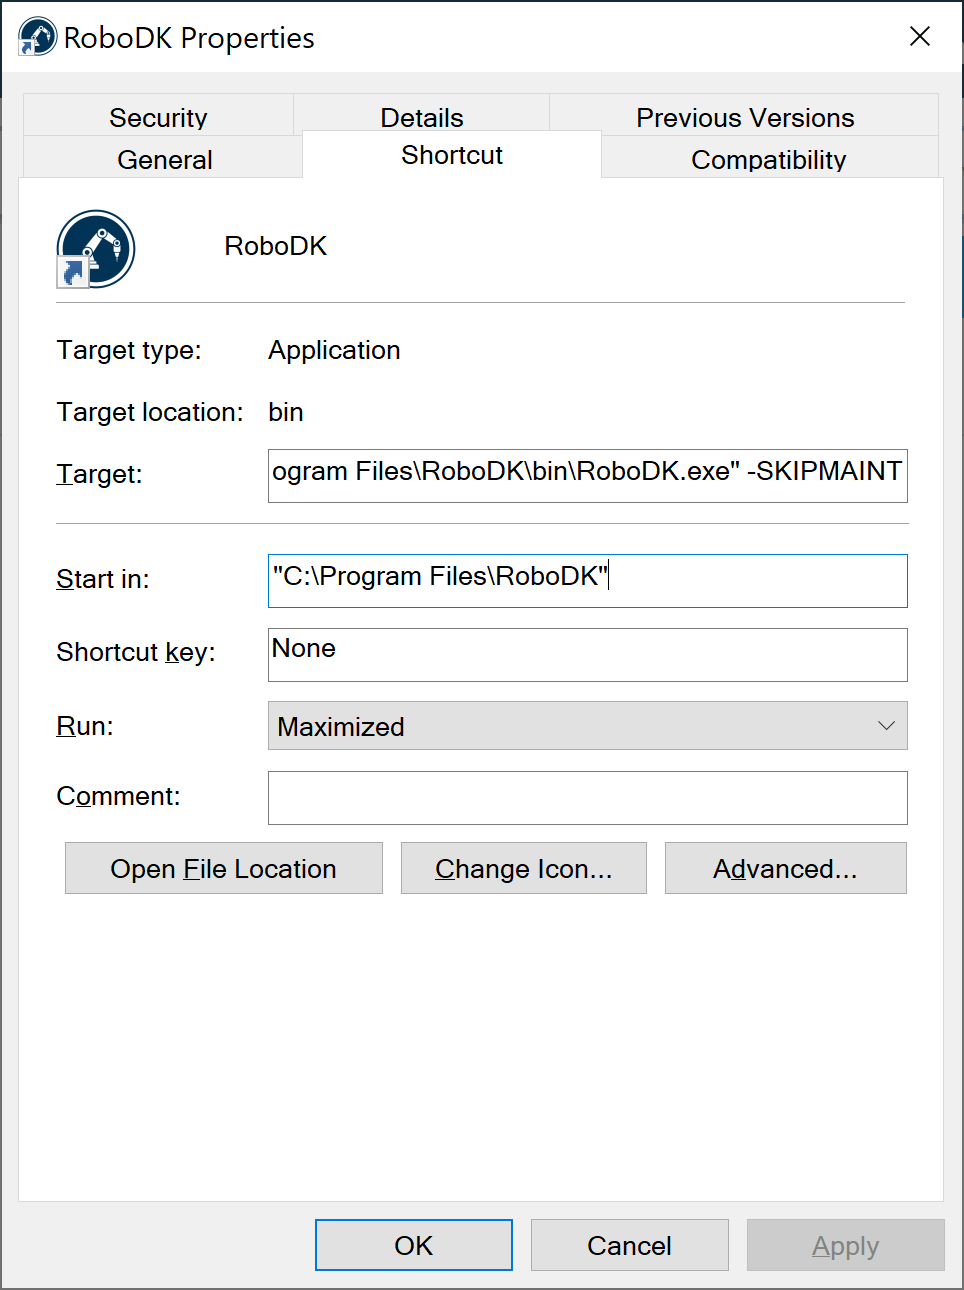
Task: Close the RoboDK Properties dialog
Action: 920,37
